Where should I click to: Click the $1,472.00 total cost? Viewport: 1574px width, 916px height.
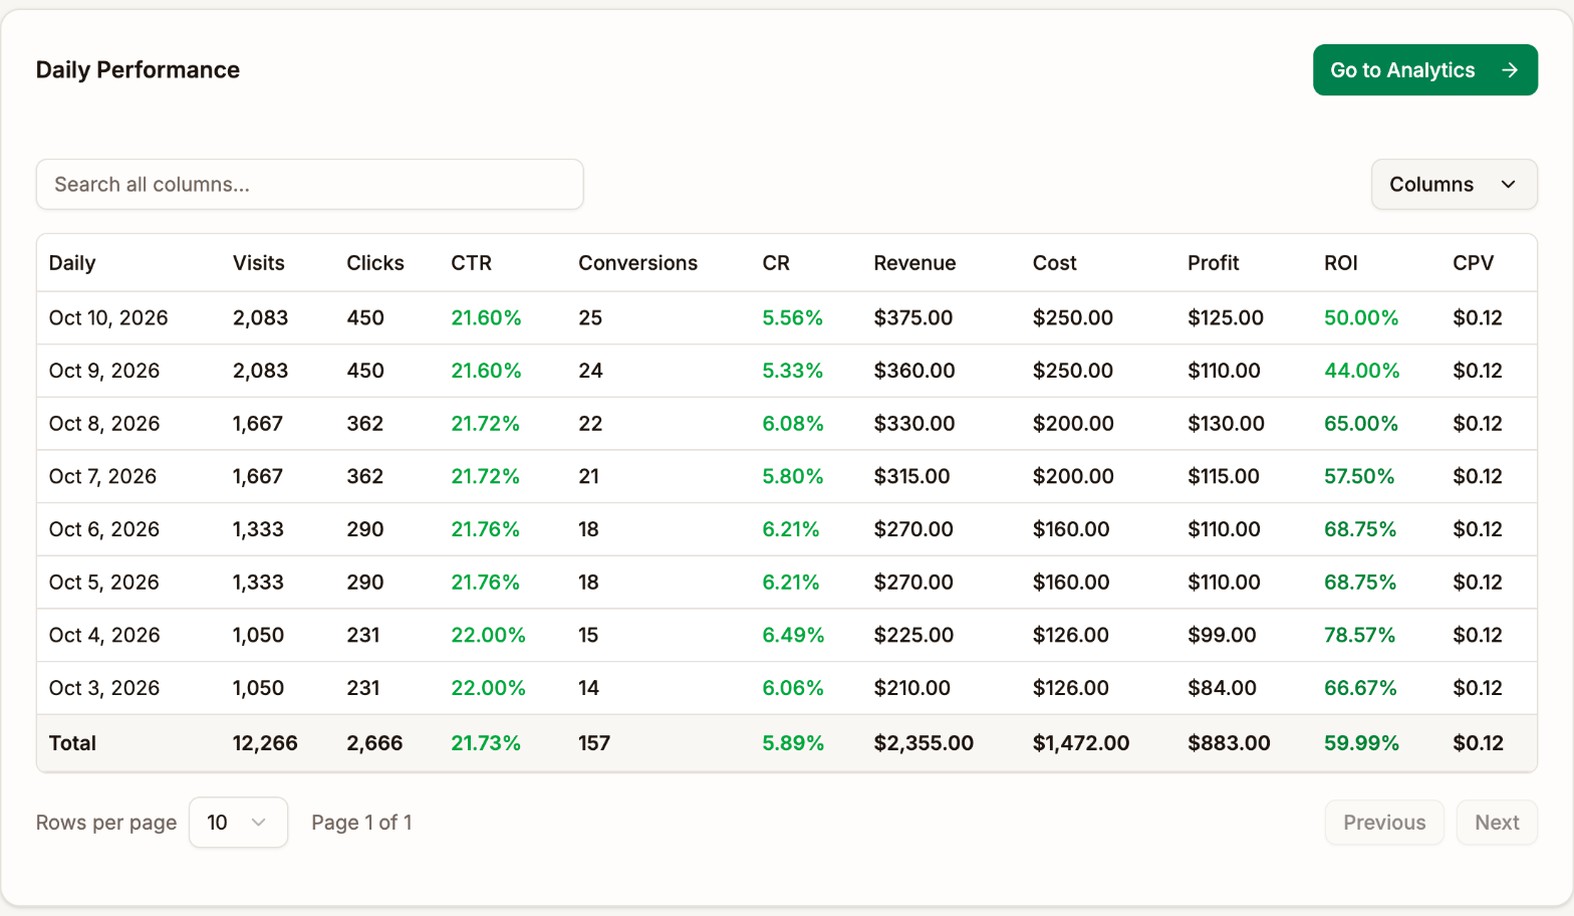1081,744
